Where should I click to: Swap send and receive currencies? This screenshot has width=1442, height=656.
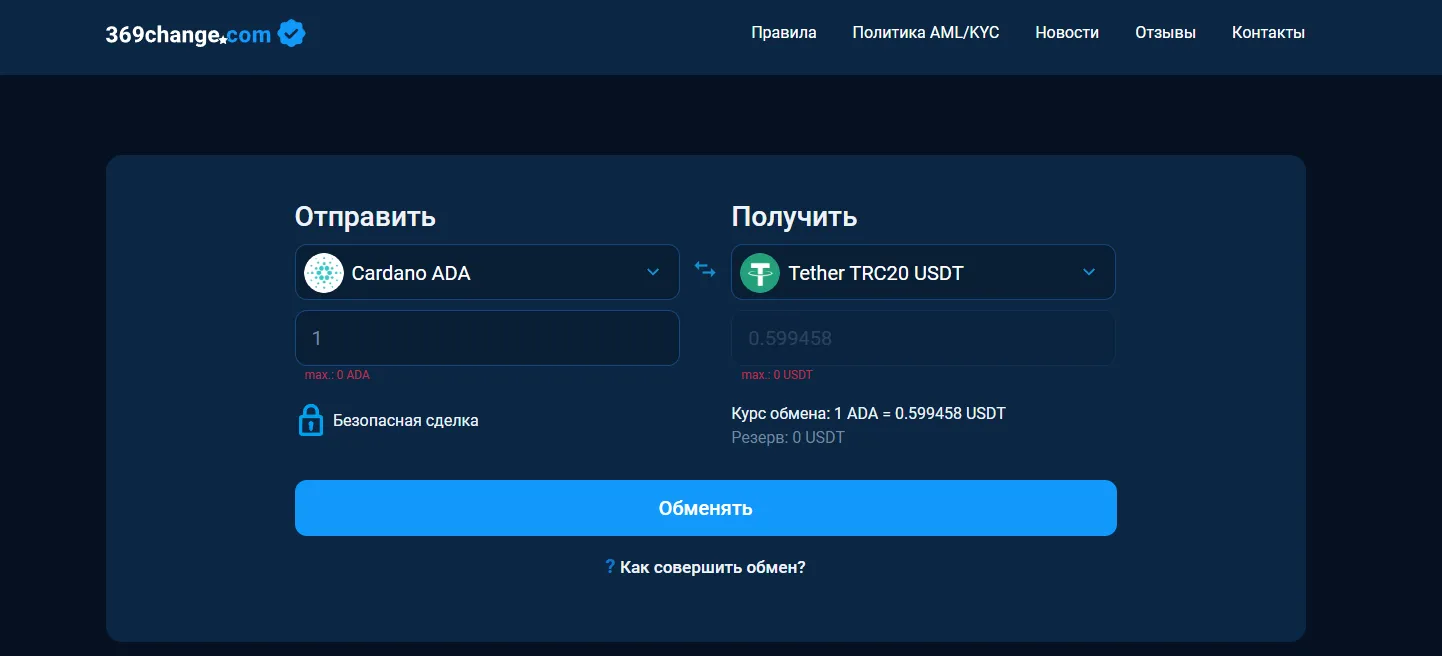coord(705,270)
